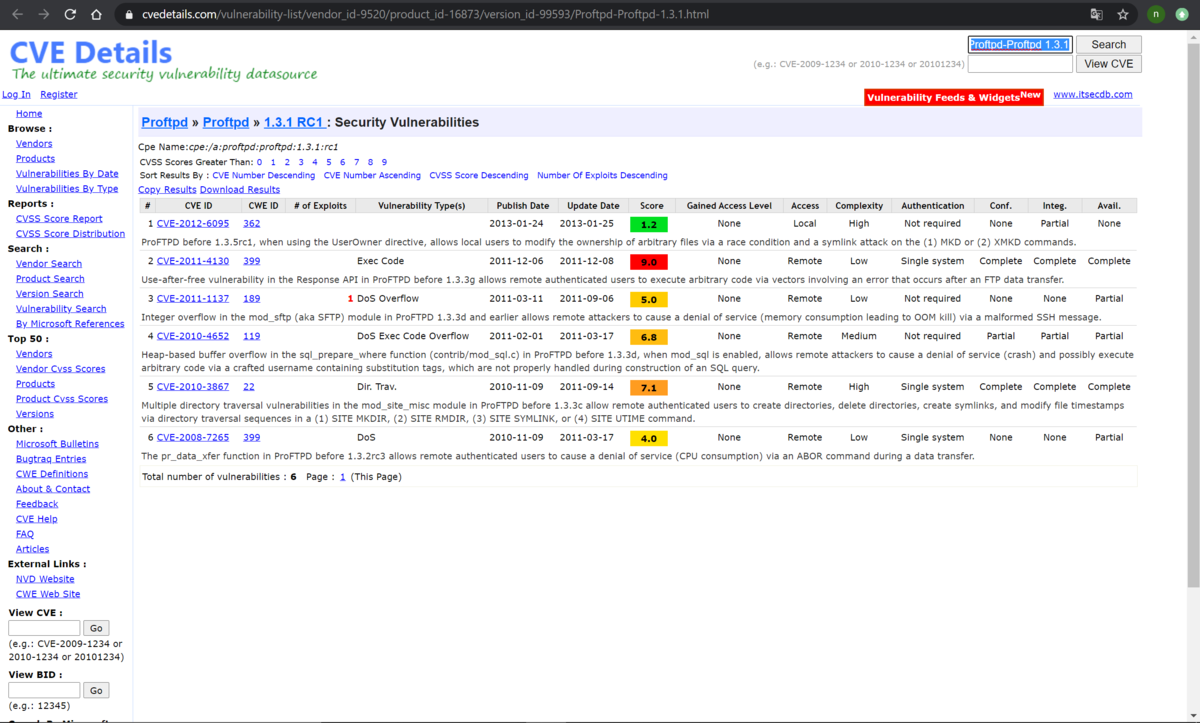Open the Log In link
This screenshot has height=723, width=1200.
(16, 95)
